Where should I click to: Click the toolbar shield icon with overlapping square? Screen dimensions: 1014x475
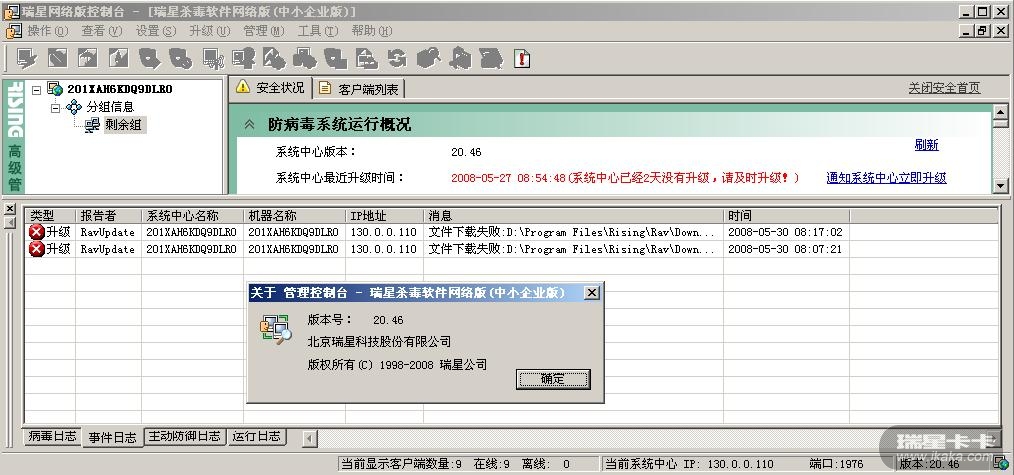tap(336, 58)
